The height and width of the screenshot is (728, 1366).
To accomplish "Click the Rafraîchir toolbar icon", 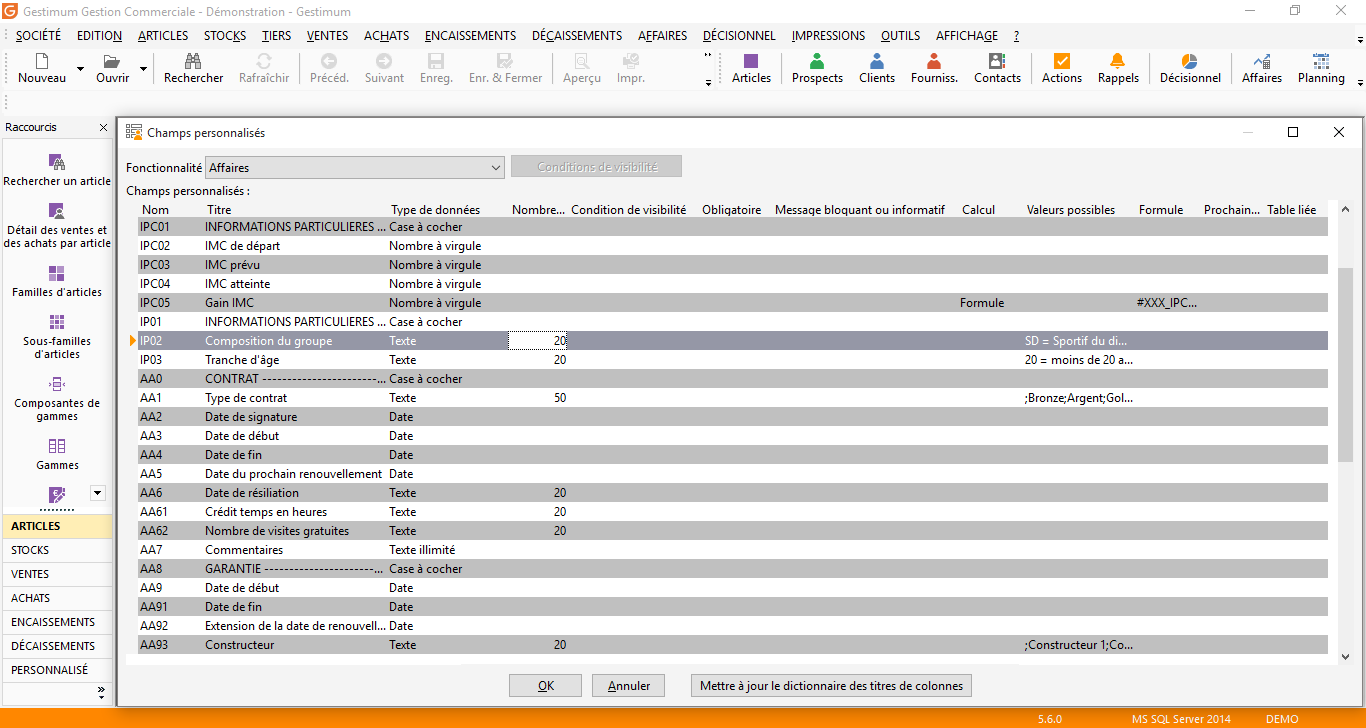I will 264,61.
